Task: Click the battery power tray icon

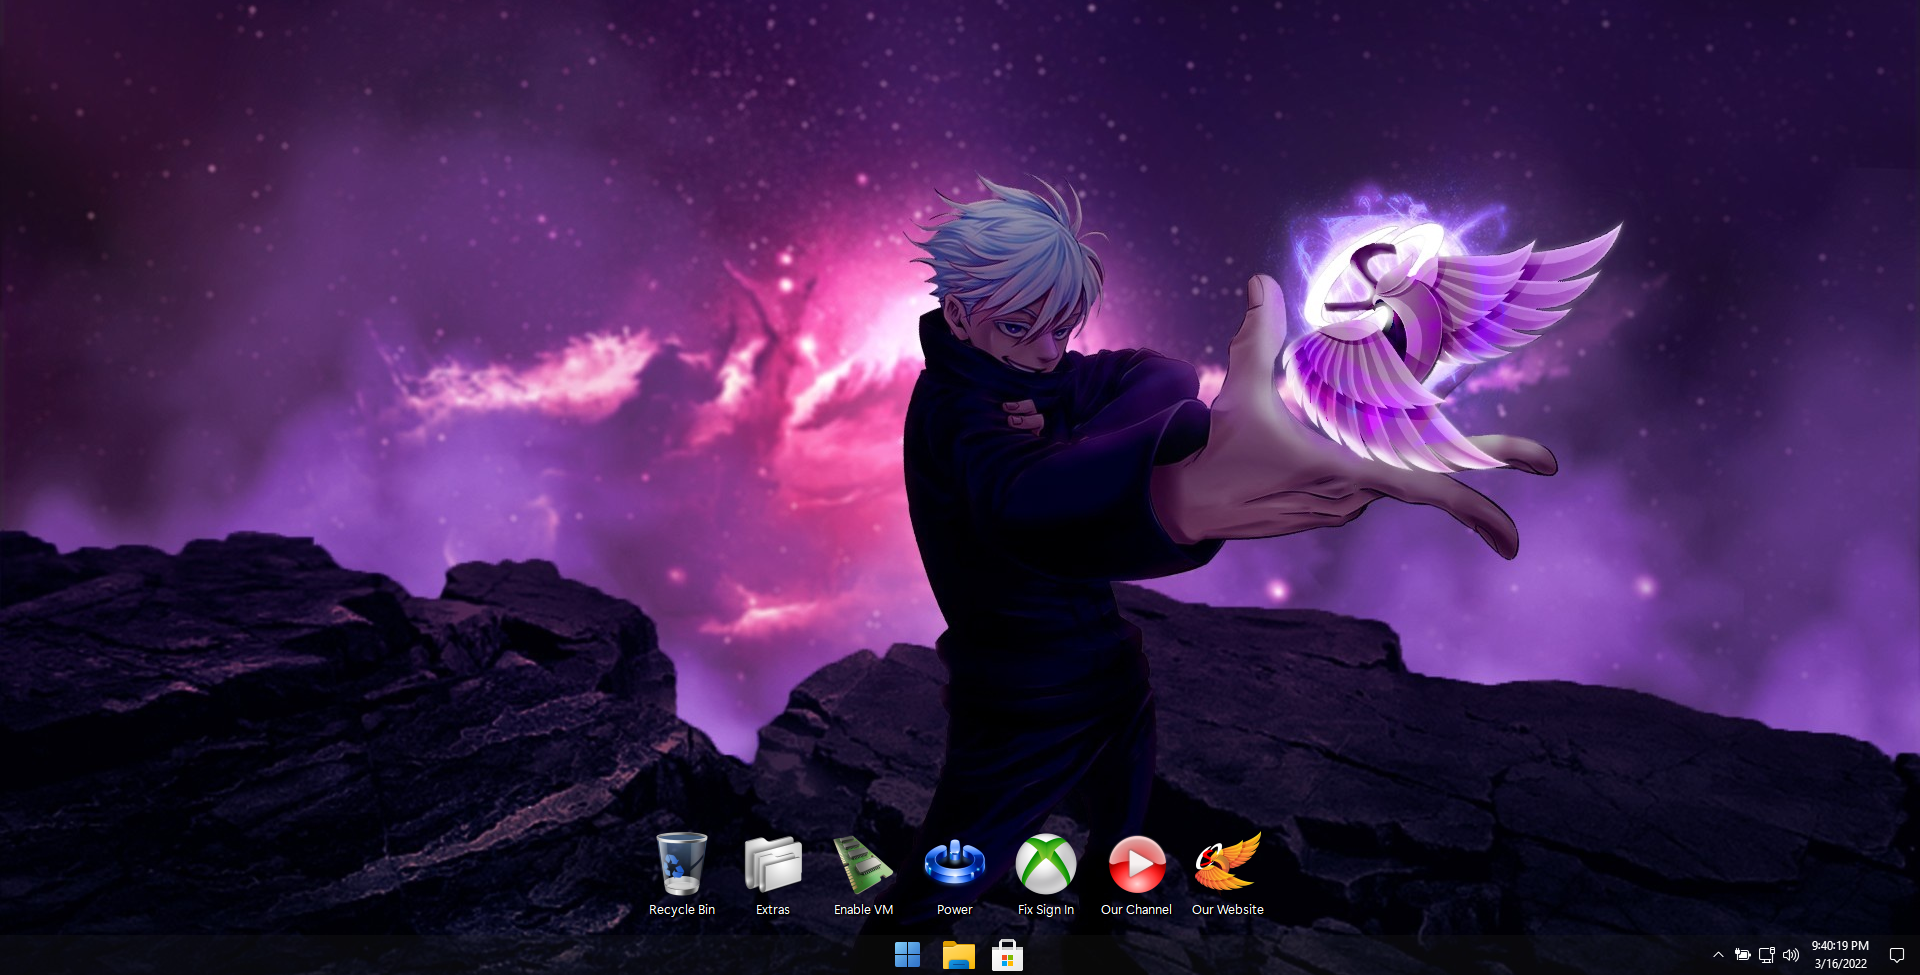Action: coord(1742,955)
